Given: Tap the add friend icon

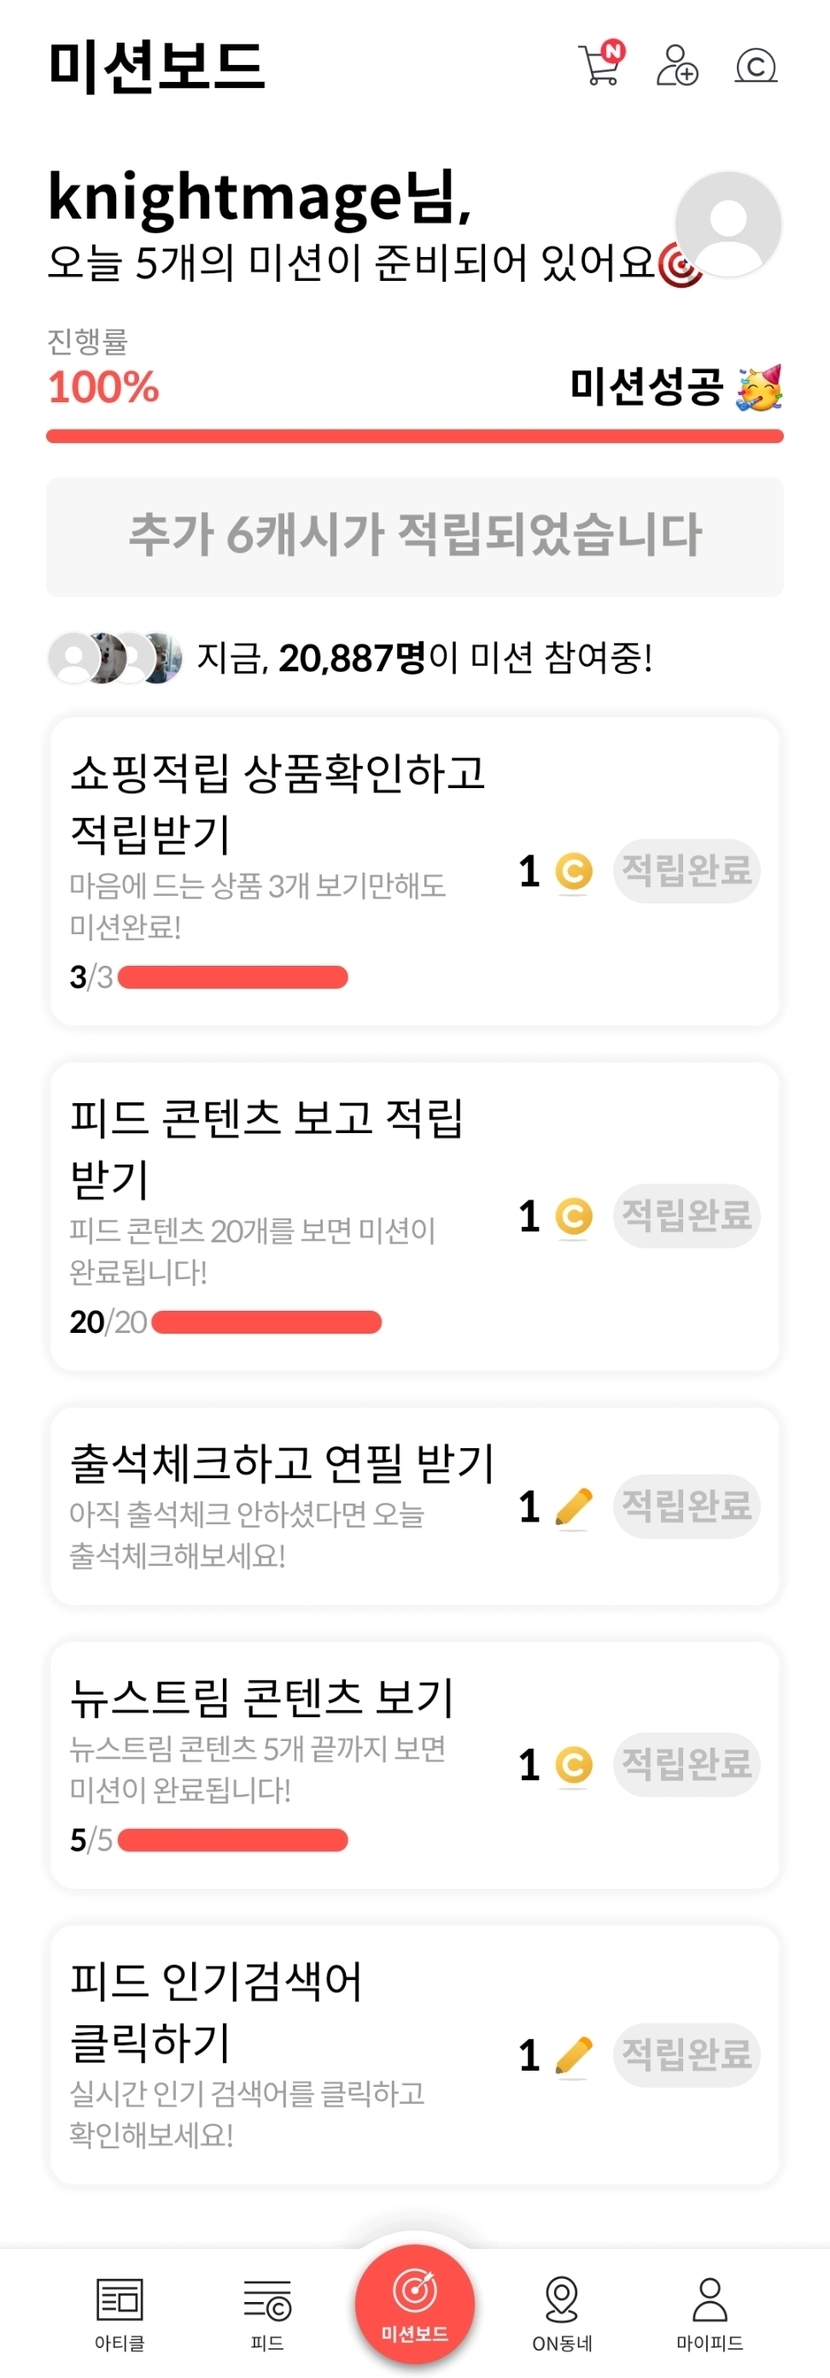Looking at the screenshot, I should coord(677,66).
